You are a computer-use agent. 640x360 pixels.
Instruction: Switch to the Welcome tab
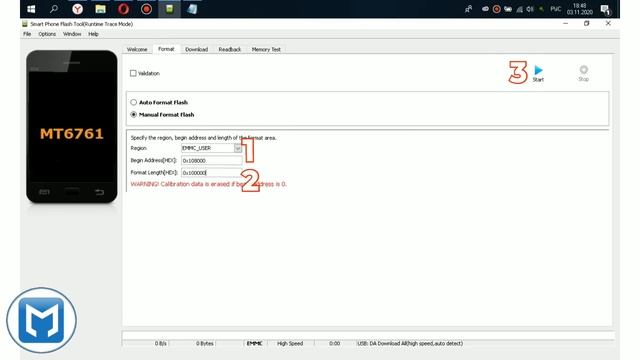pos(137,49)
